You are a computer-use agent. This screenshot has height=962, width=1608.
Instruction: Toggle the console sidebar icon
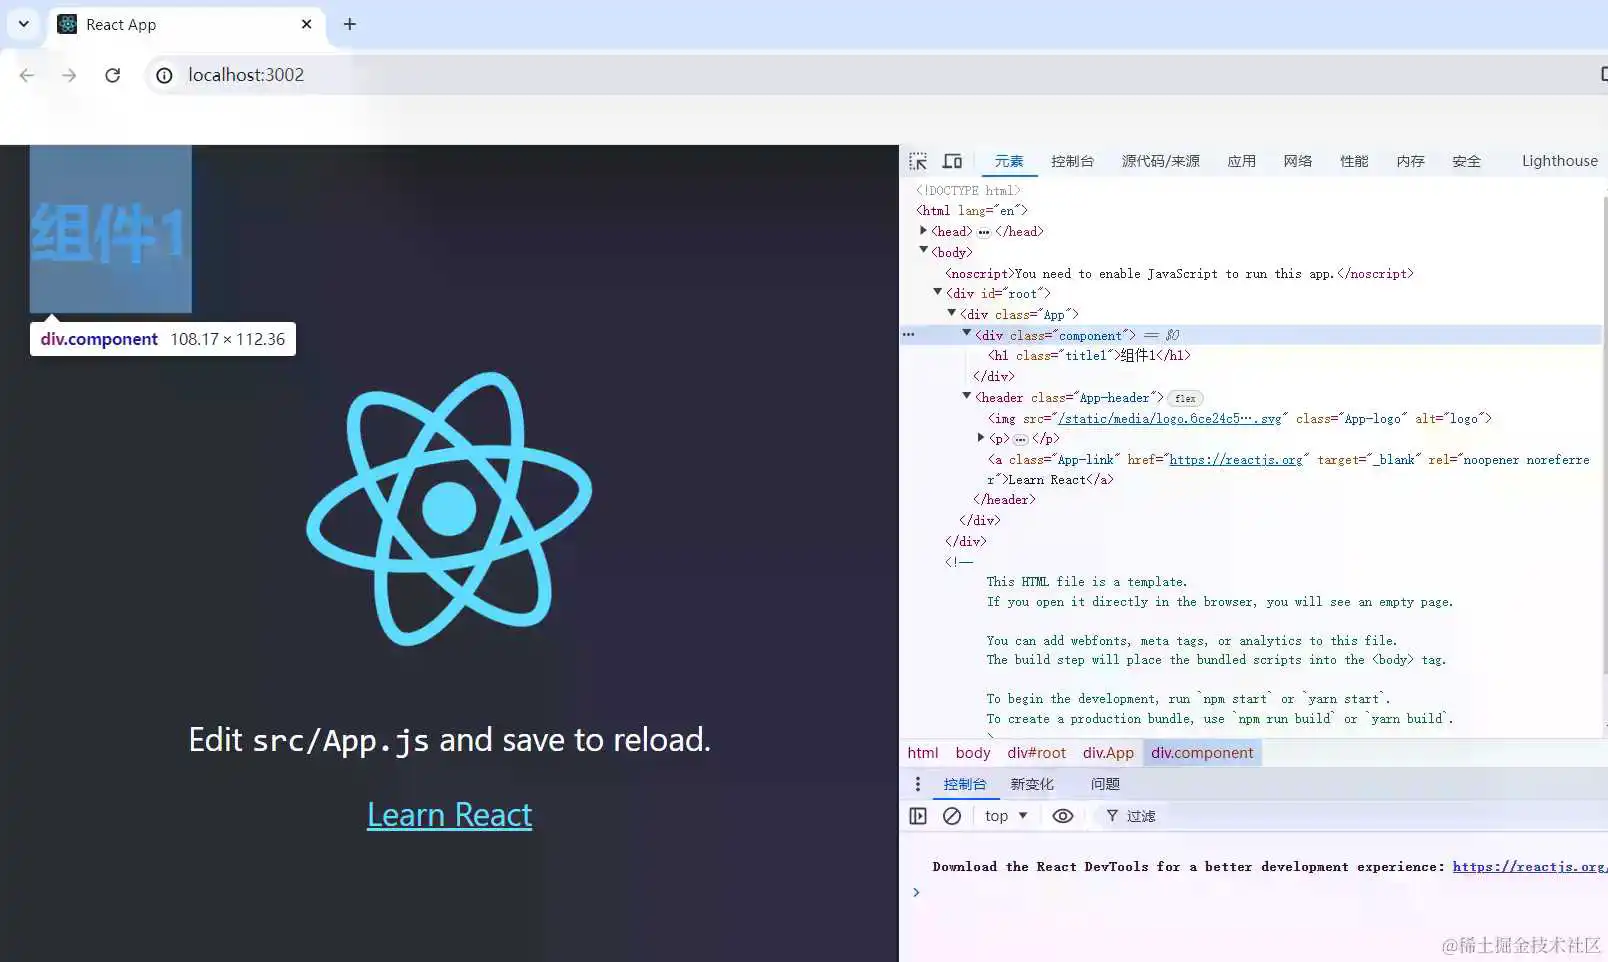click(918, 816)
